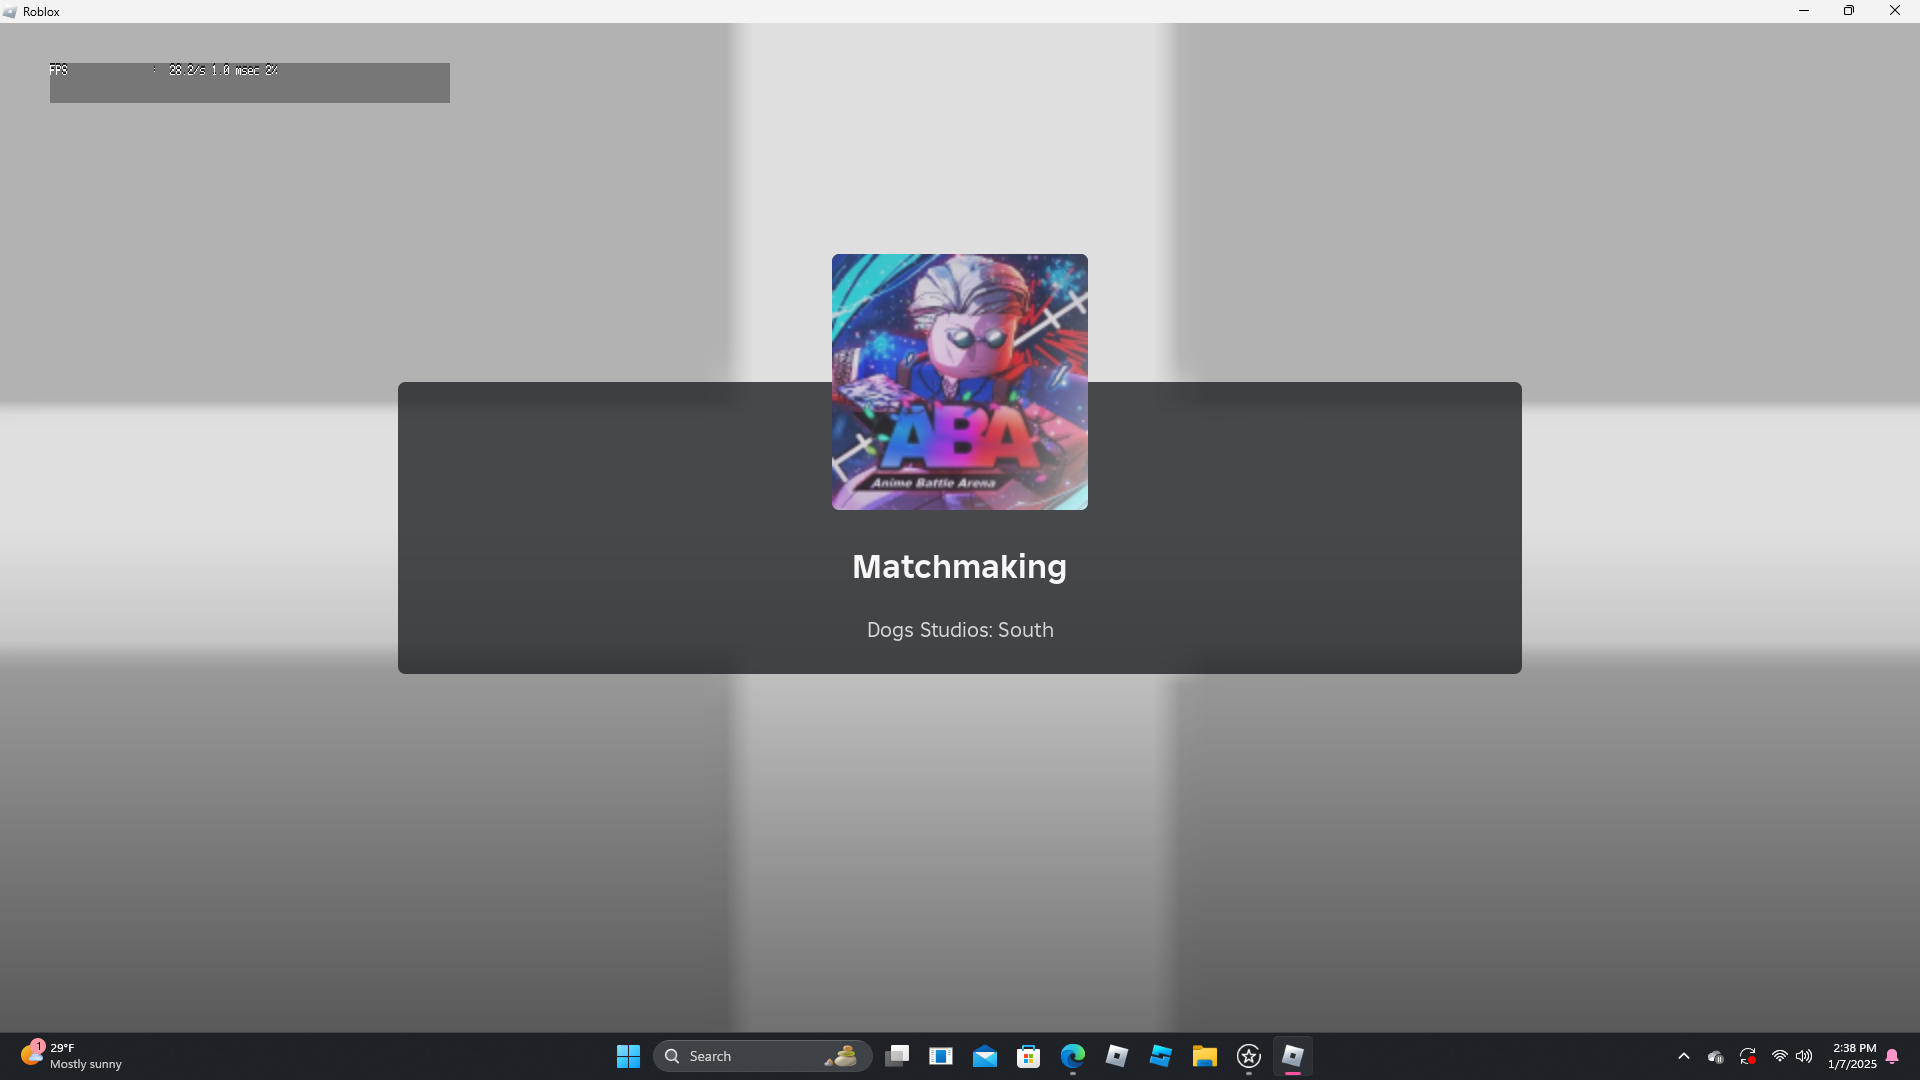Open Roblox Studio from taskbar
1920x1080 pixels.
1161,1056
